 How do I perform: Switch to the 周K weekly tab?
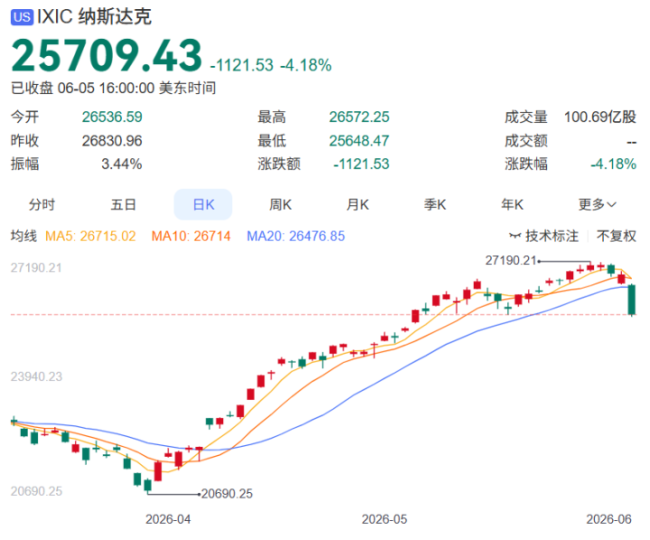coord(280,204)
